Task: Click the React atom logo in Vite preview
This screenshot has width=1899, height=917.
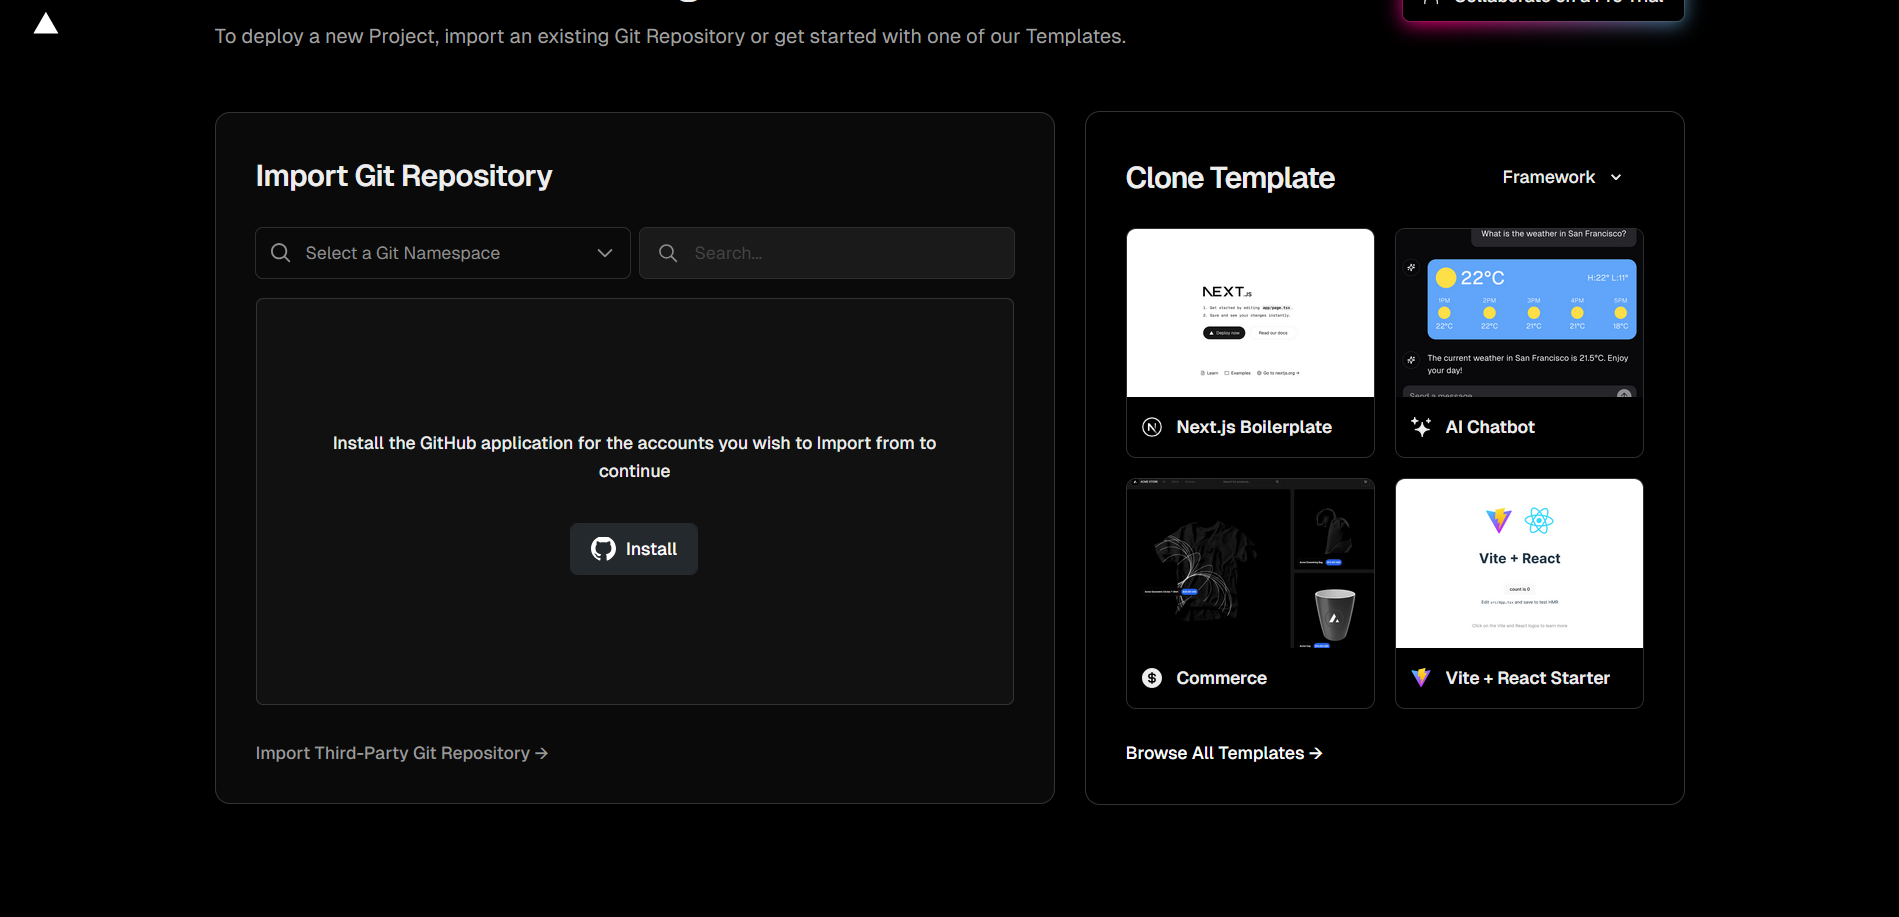Action: 1539,520
